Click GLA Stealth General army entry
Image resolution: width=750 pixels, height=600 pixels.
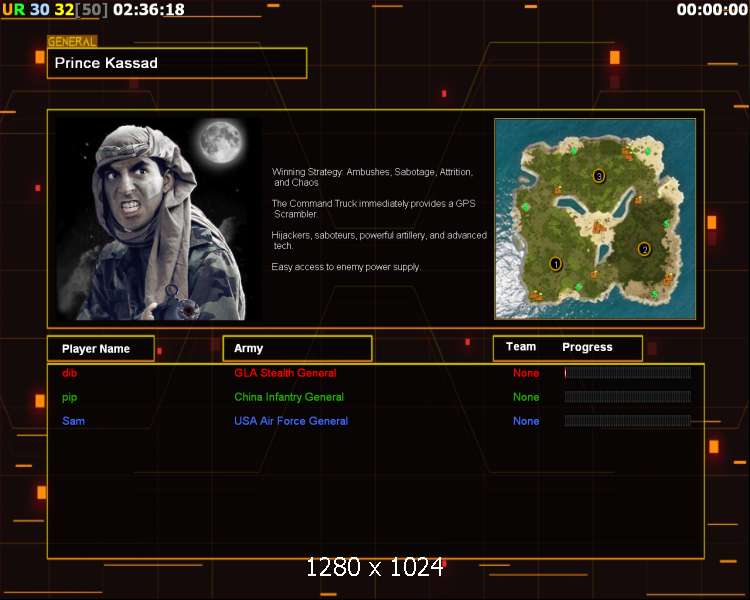click(285, 373)
